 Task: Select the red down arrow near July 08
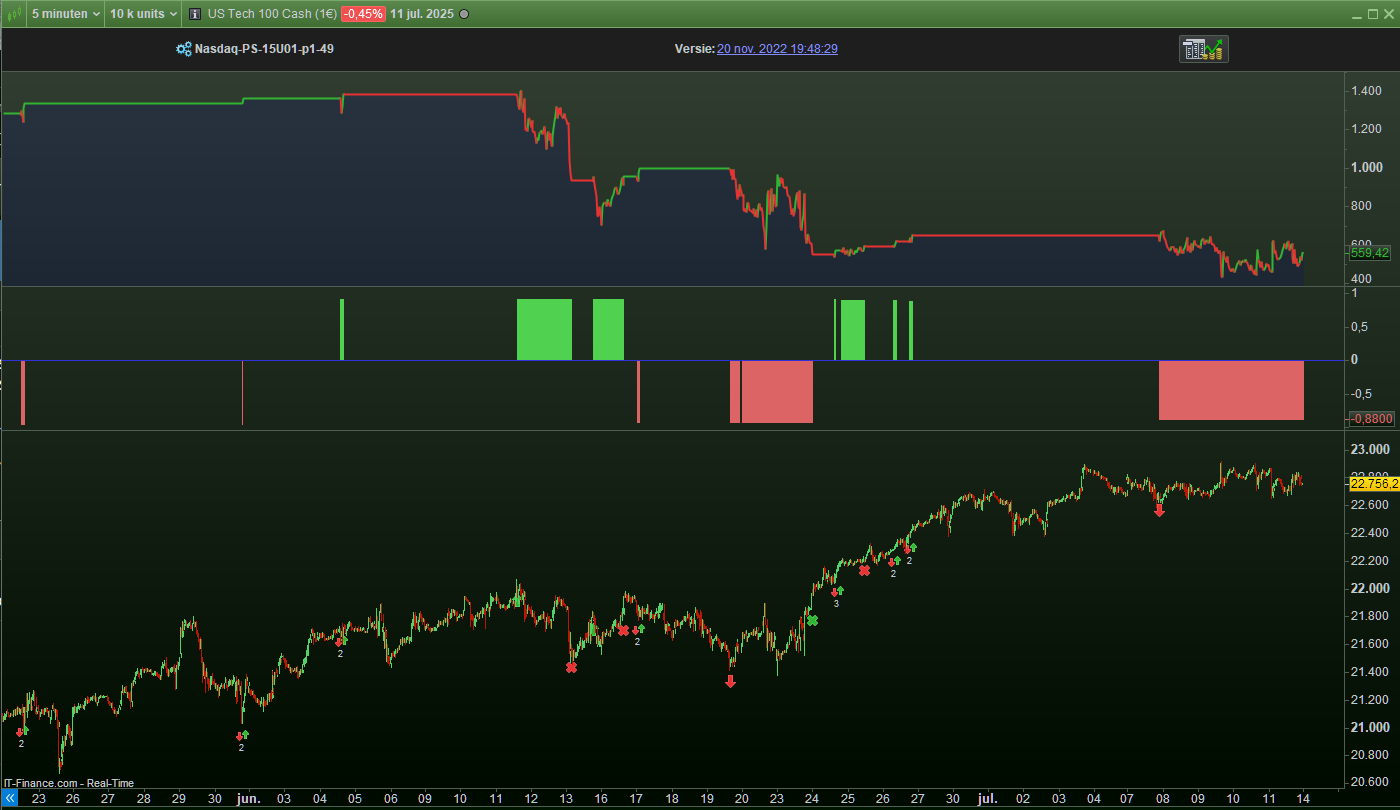coord(1160,511)
